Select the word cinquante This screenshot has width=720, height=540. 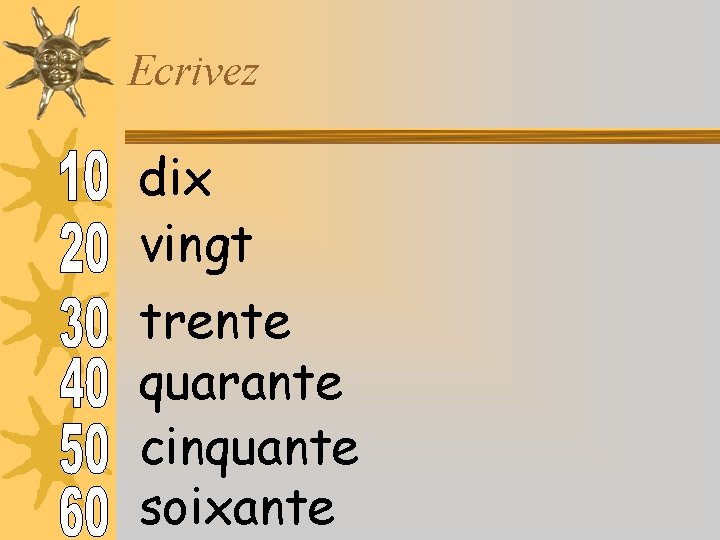(249, 452)
